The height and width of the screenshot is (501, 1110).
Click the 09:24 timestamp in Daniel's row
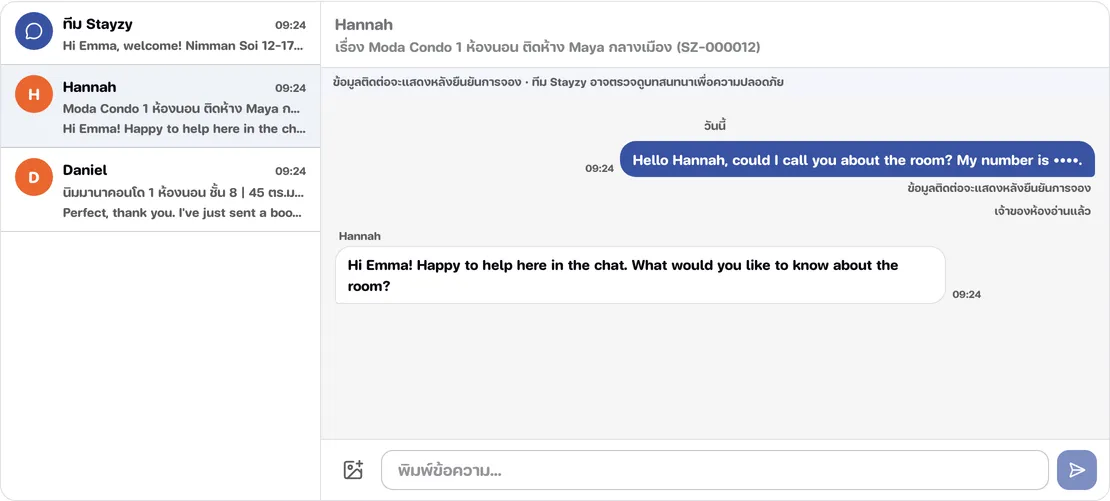pyautogui.click(x=290, y=171)
